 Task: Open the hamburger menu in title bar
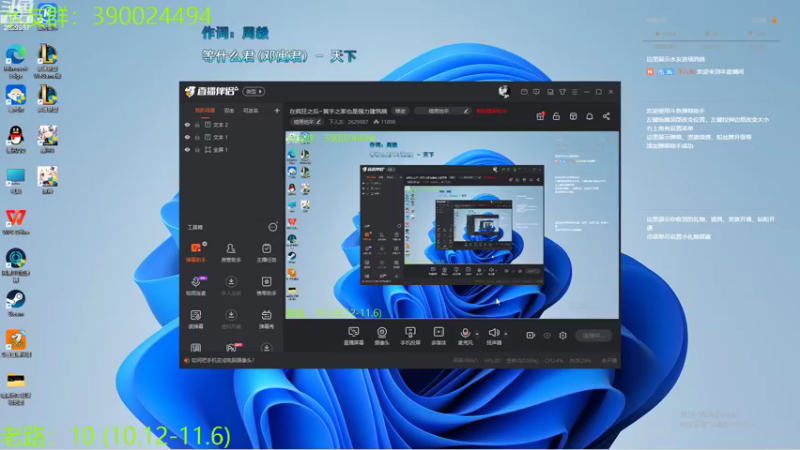pyautogui.click(x=574, y=92)
